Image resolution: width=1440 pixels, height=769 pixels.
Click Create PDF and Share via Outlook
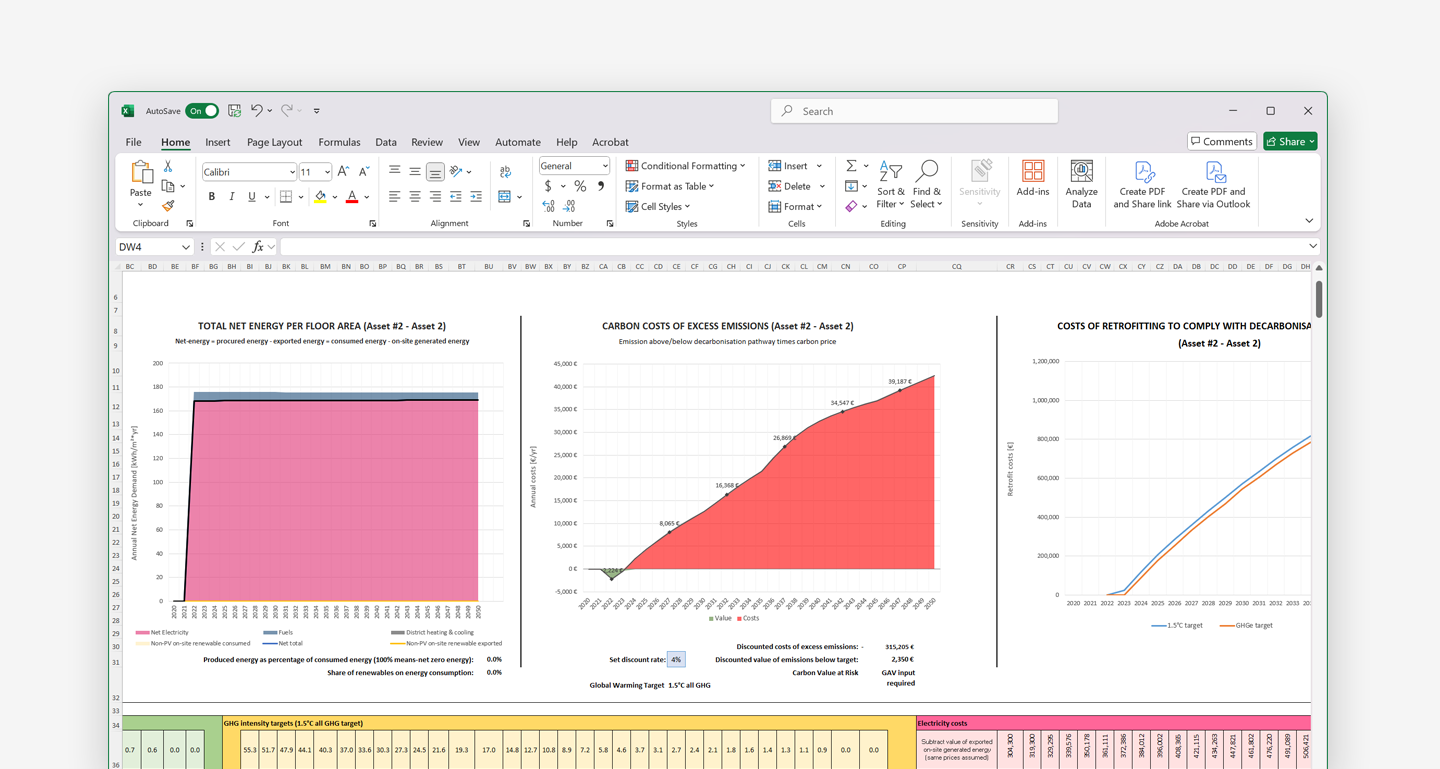[x=1213, y=184]
